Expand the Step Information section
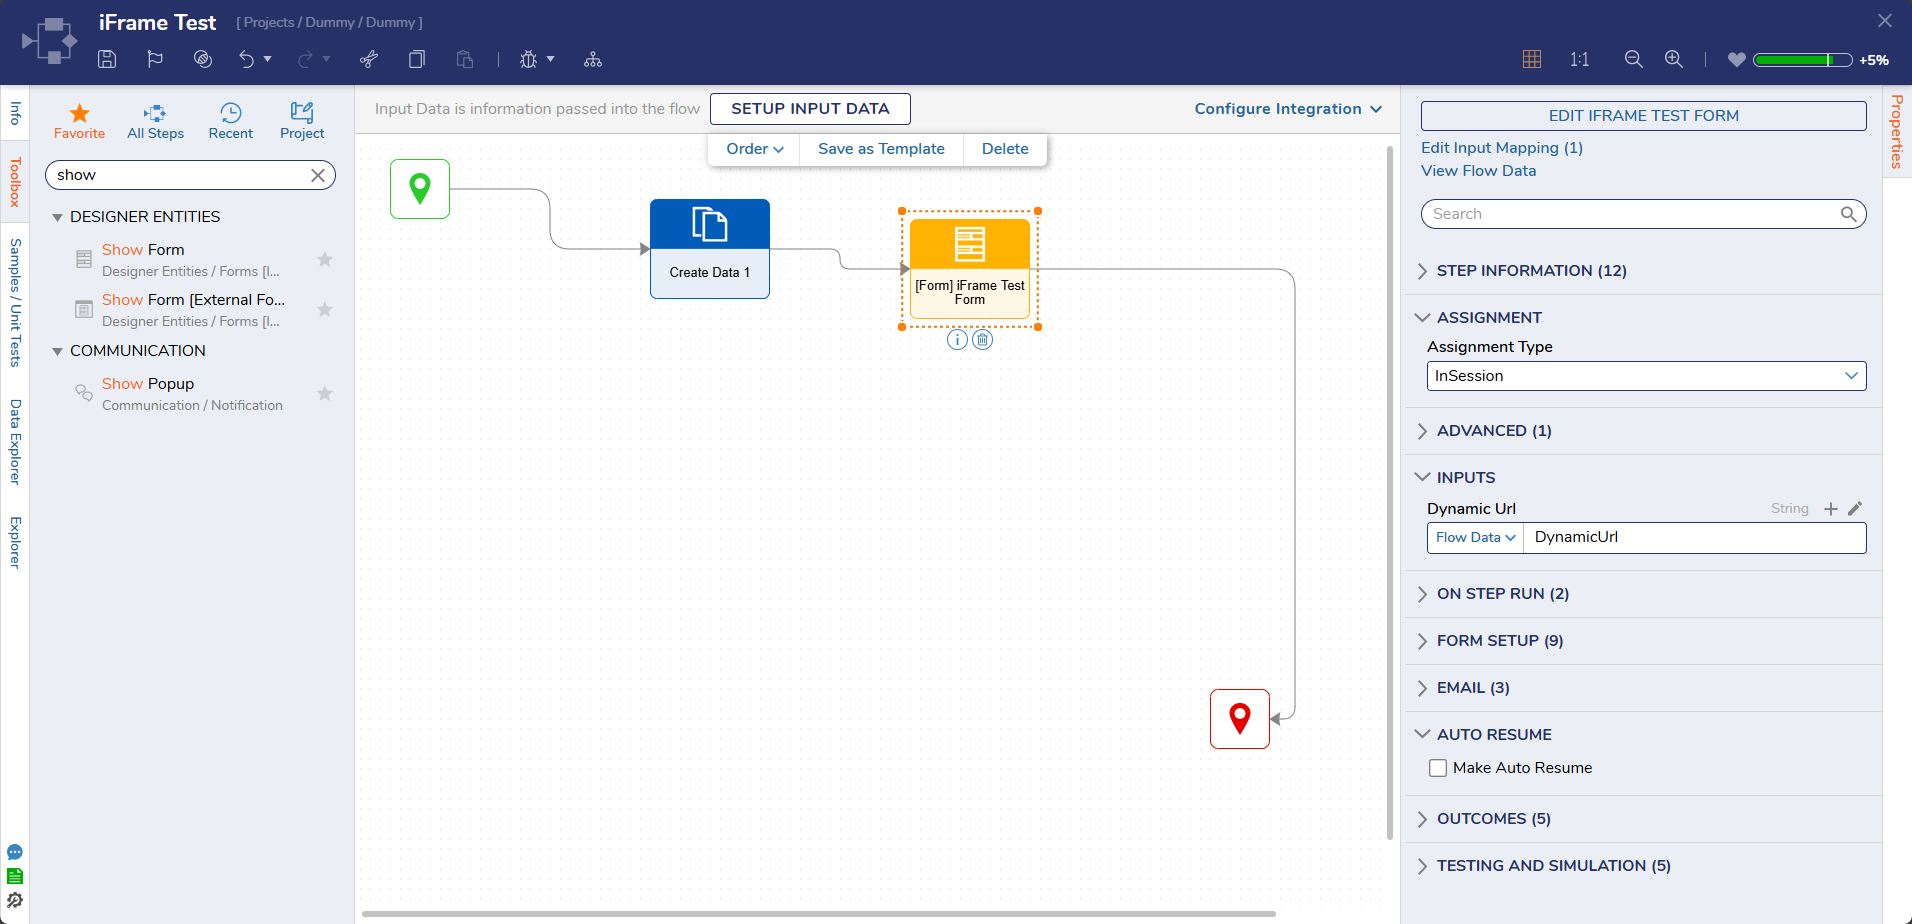 click(x=1531, y=271)
